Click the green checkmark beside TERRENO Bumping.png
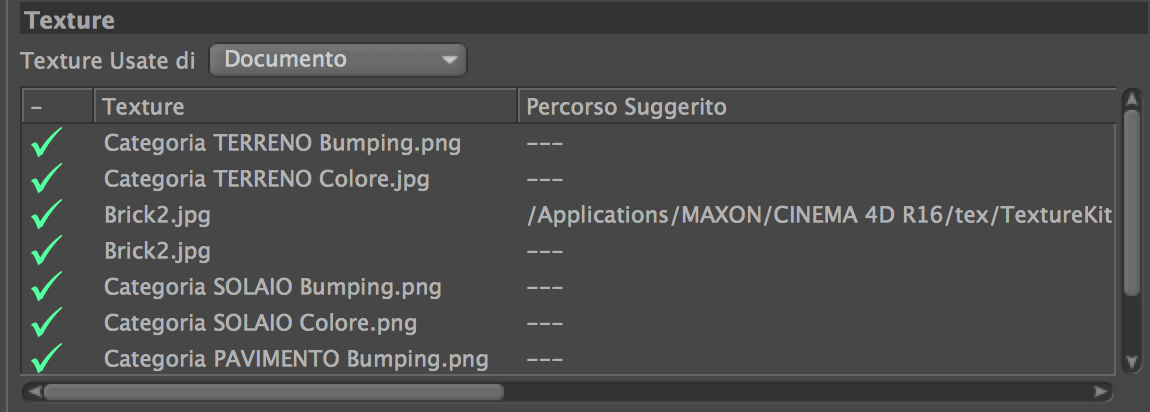1150x412 pixels. pyautogui.click(x=47, y=144)
